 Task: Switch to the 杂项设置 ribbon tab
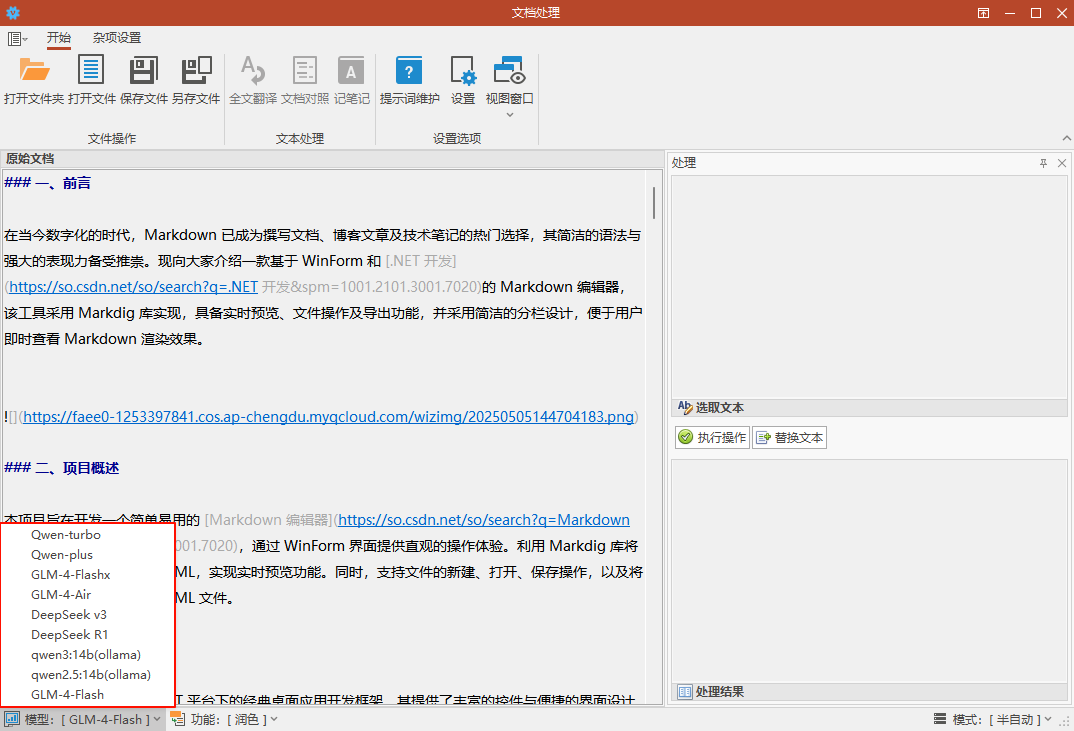click(117, 38)
